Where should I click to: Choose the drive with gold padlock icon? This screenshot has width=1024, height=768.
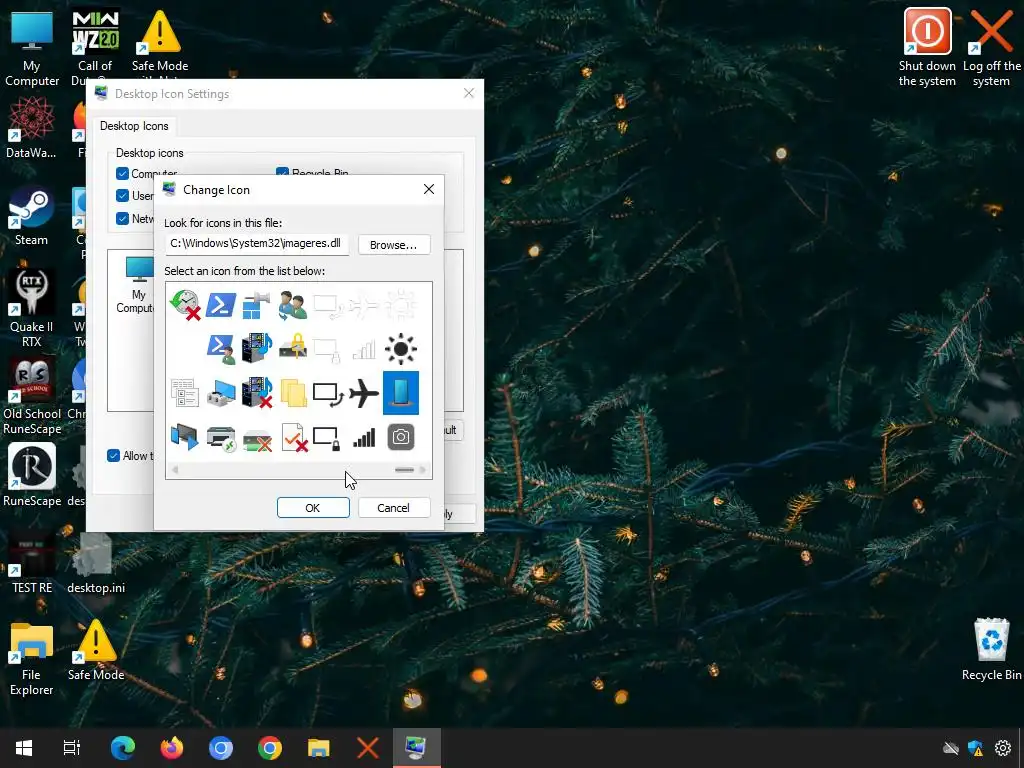(x=293, y=347)
